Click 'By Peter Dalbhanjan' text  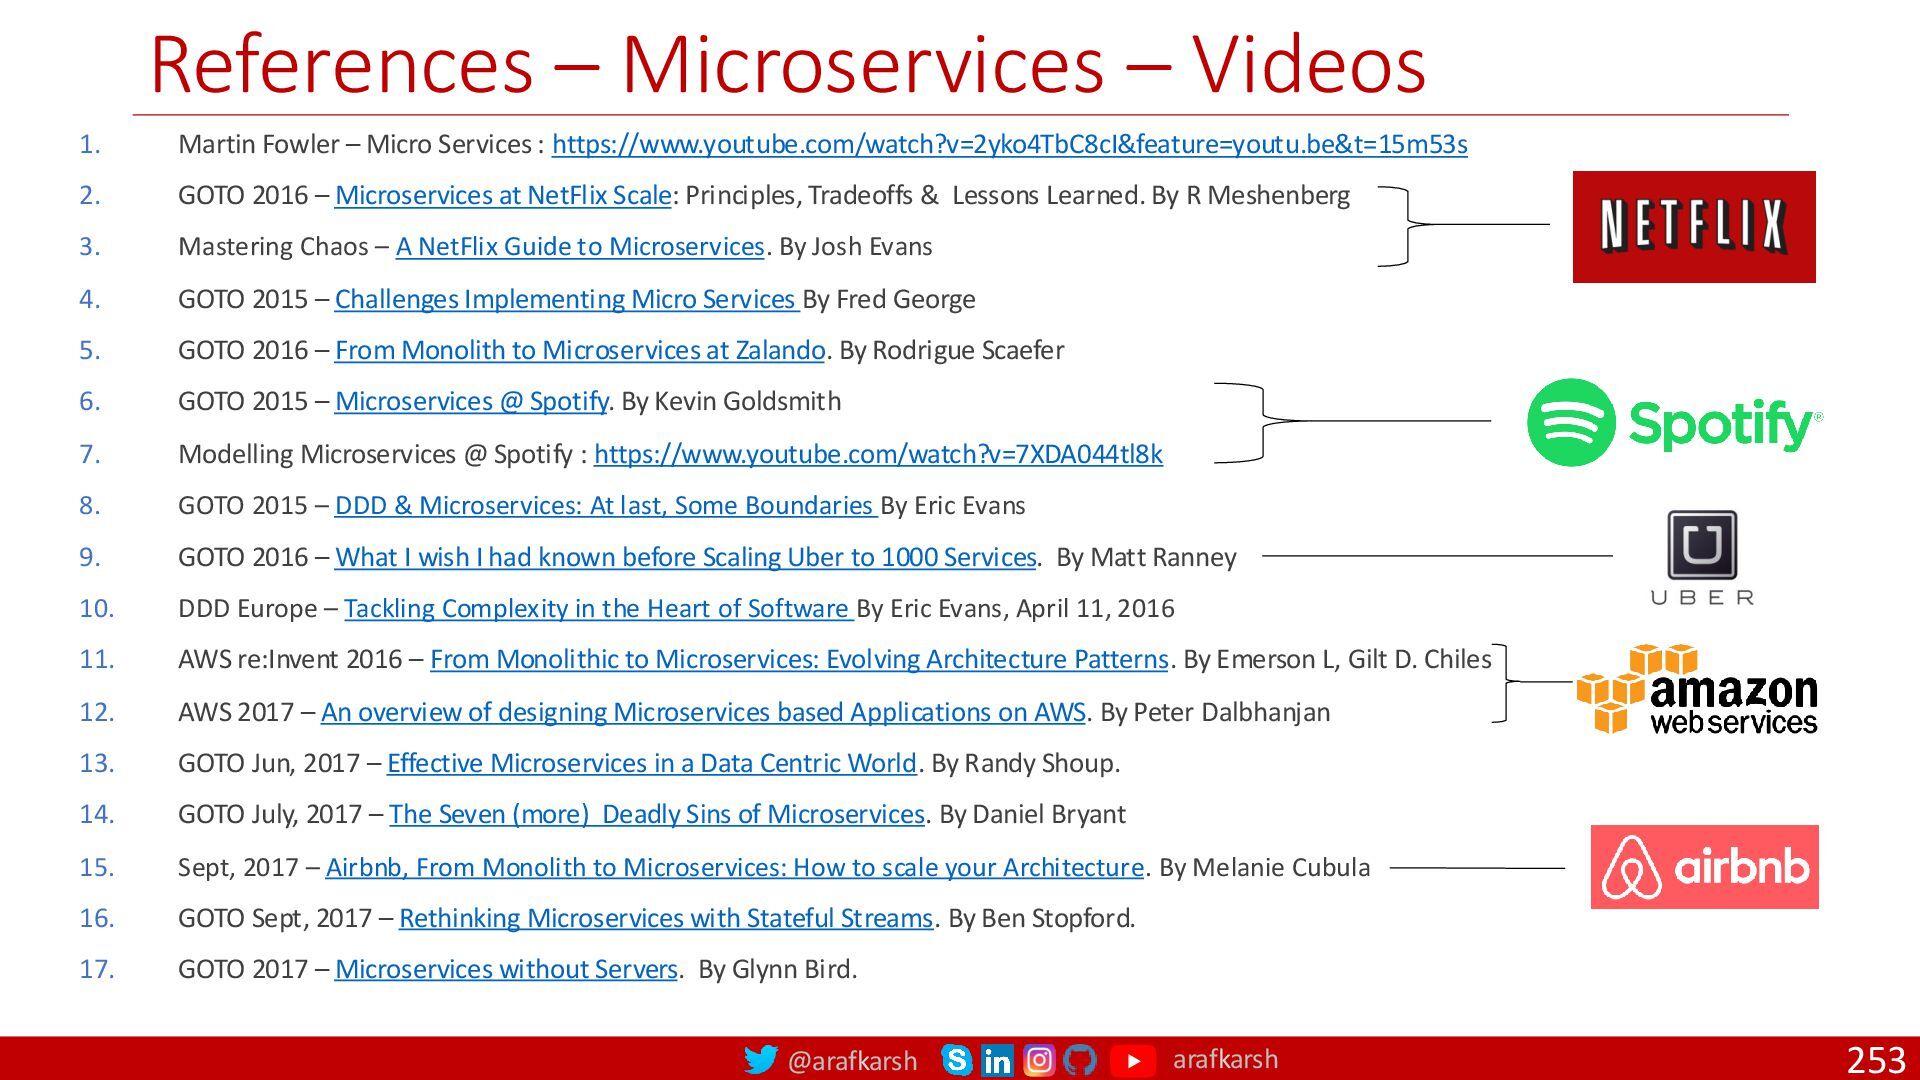coord(1215,712)
